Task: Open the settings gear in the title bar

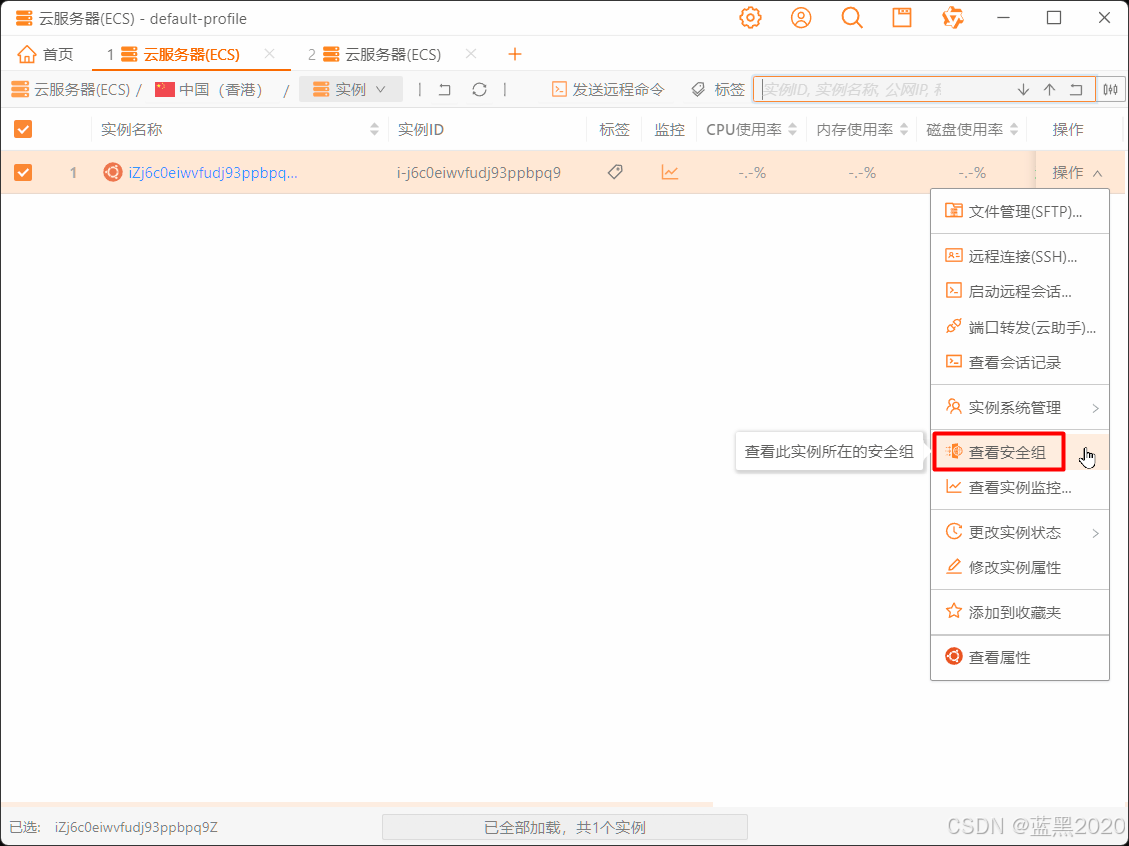Action: 750,18
